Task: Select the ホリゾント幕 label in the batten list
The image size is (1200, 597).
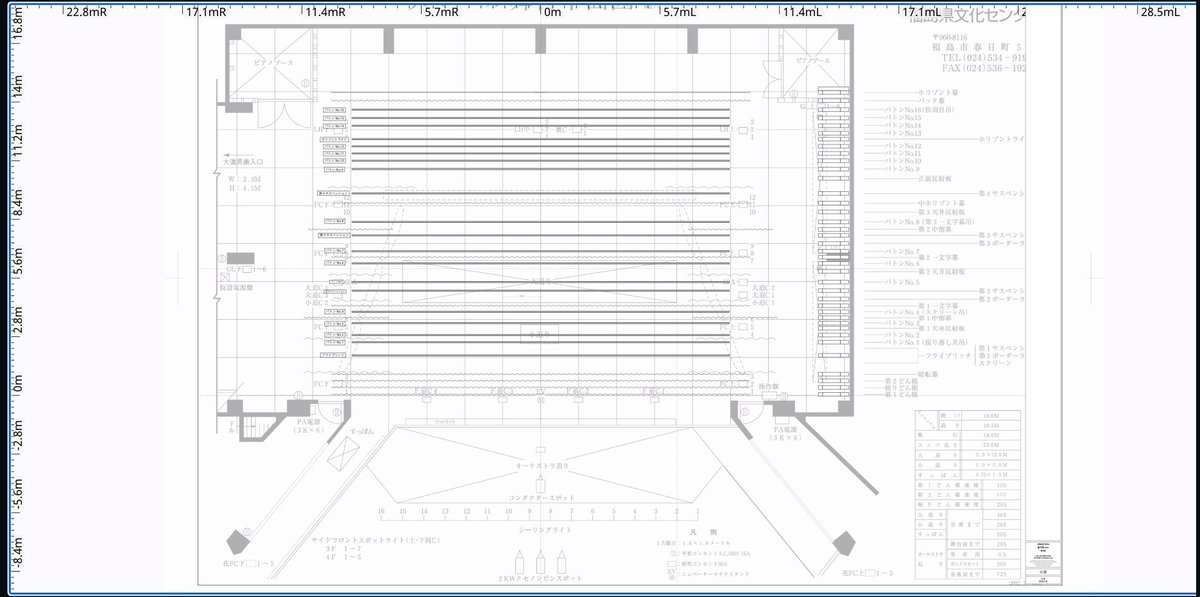Action: [x=939, y=92]
